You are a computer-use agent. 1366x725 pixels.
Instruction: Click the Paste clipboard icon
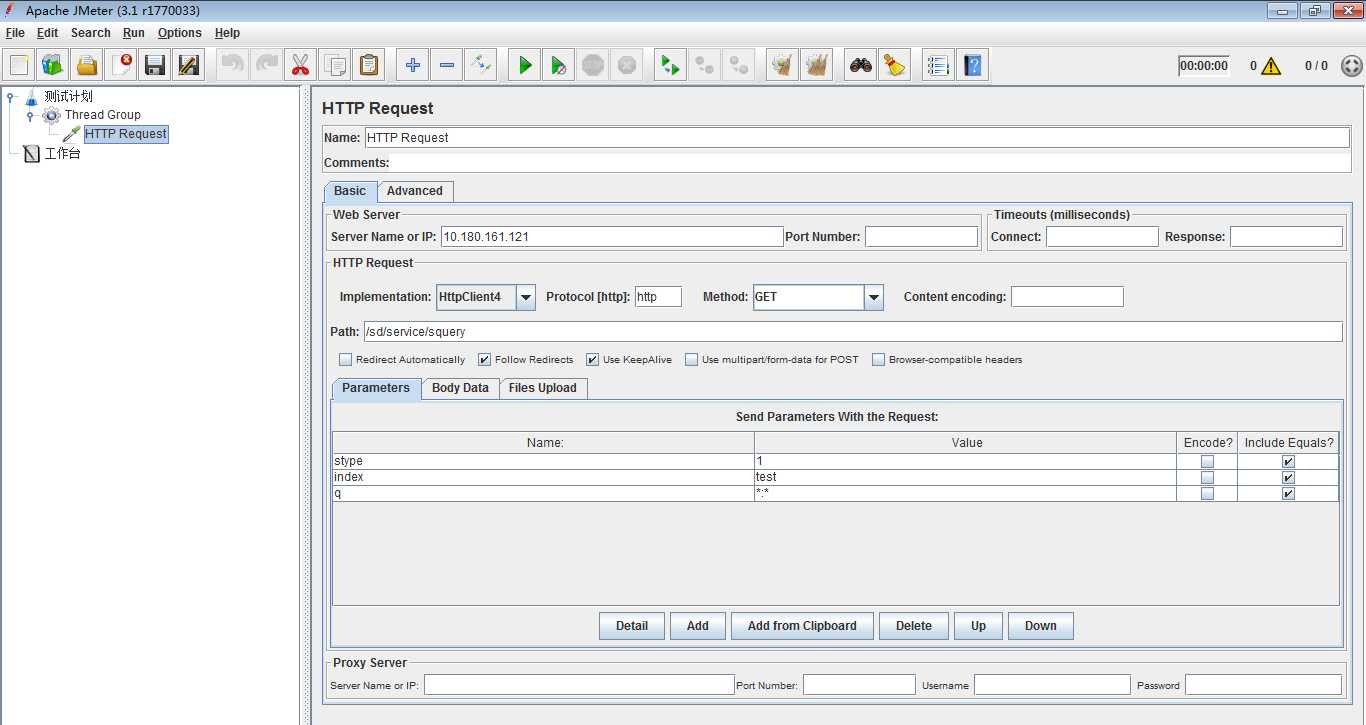369,66
